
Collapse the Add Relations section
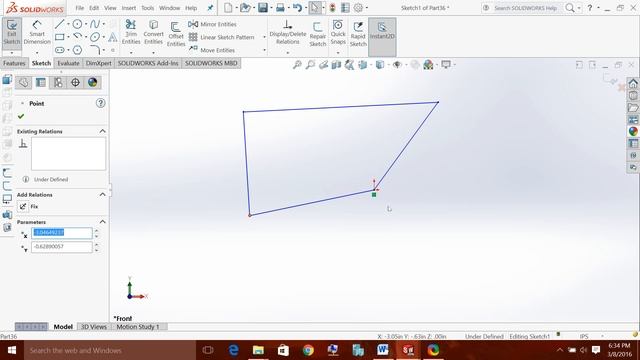click(102, 194)
